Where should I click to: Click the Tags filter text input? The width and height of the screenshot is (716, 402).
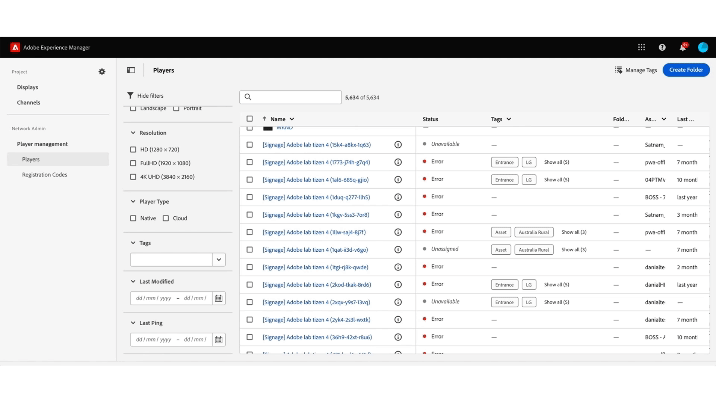click(171, 259)
